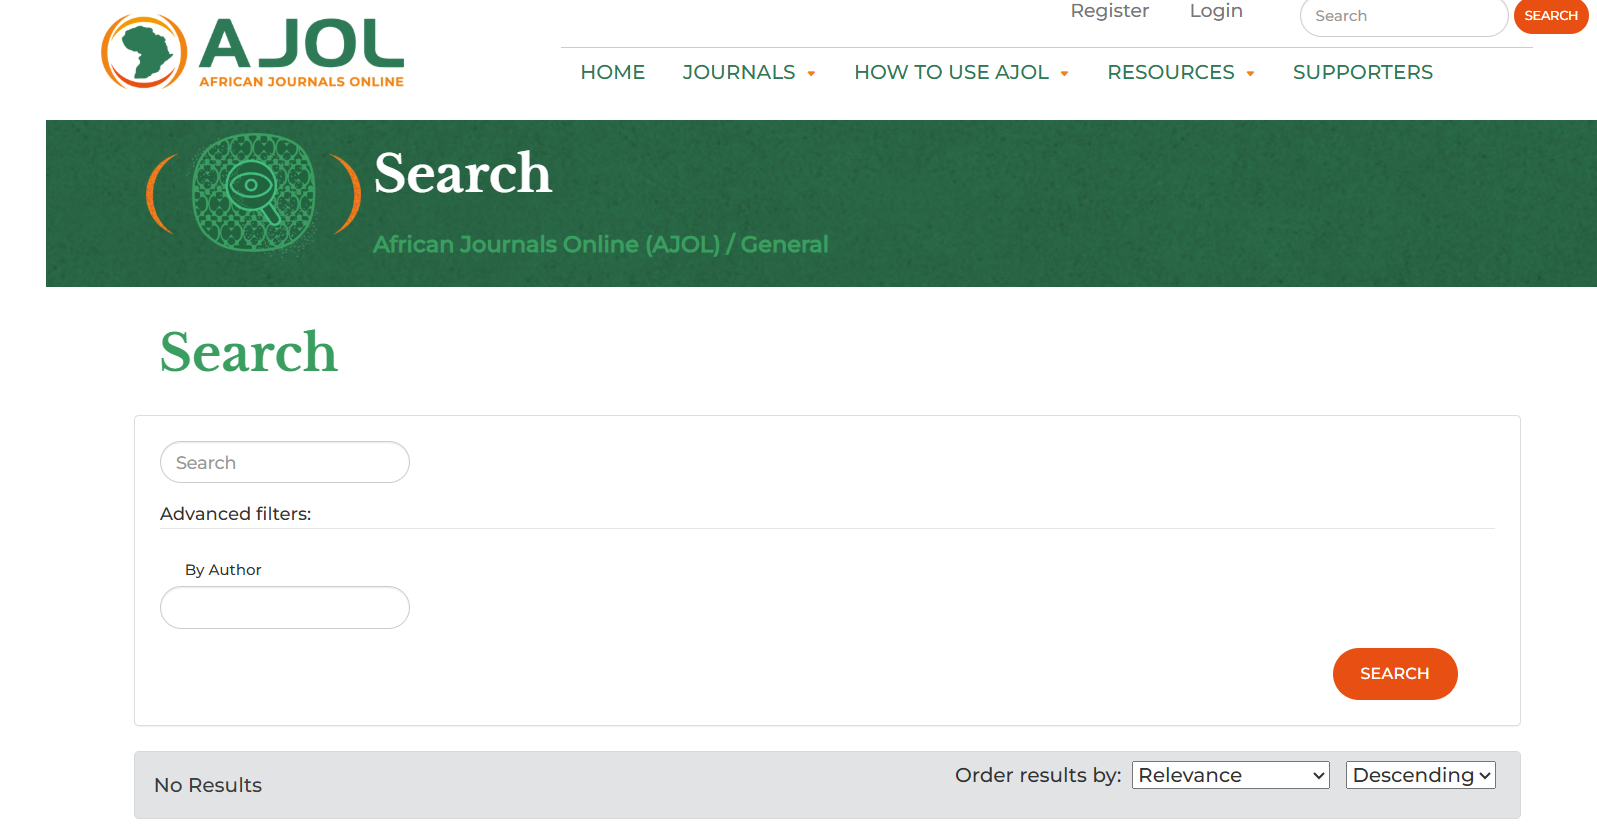Expand the HOW TO USE AJOL menu

point(961,72)
